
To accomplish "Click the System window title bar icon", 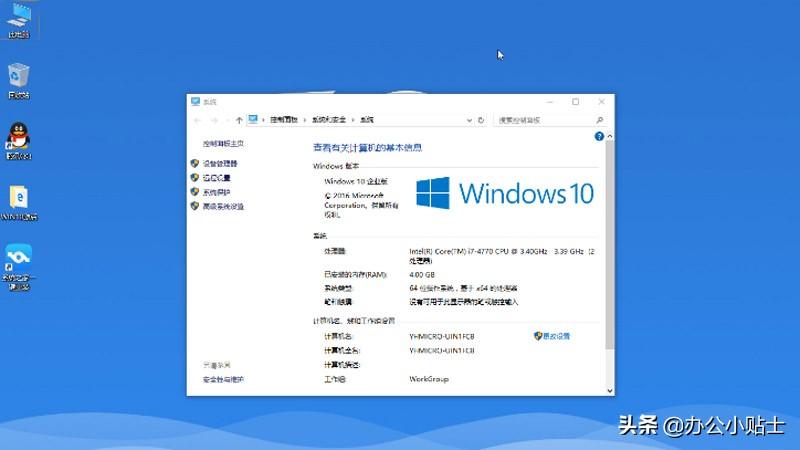I will 195,102.
